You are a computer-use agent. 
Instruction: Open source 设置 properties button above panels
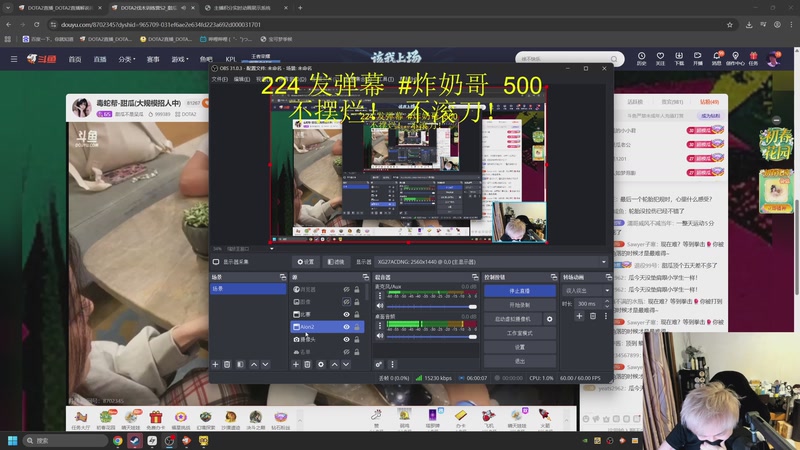tap(306, 262)
